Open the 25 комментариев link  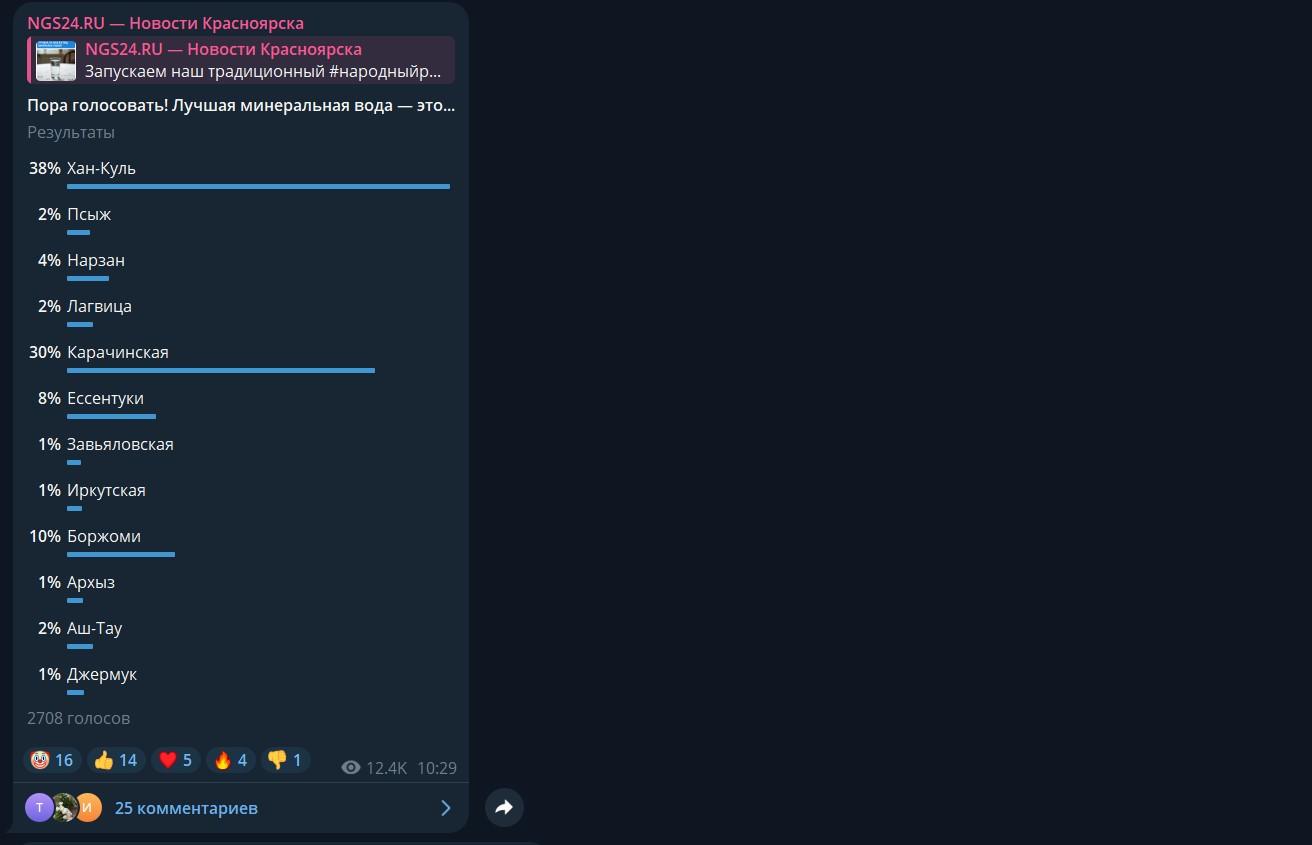pyautogui.click(x=186, y=808)
